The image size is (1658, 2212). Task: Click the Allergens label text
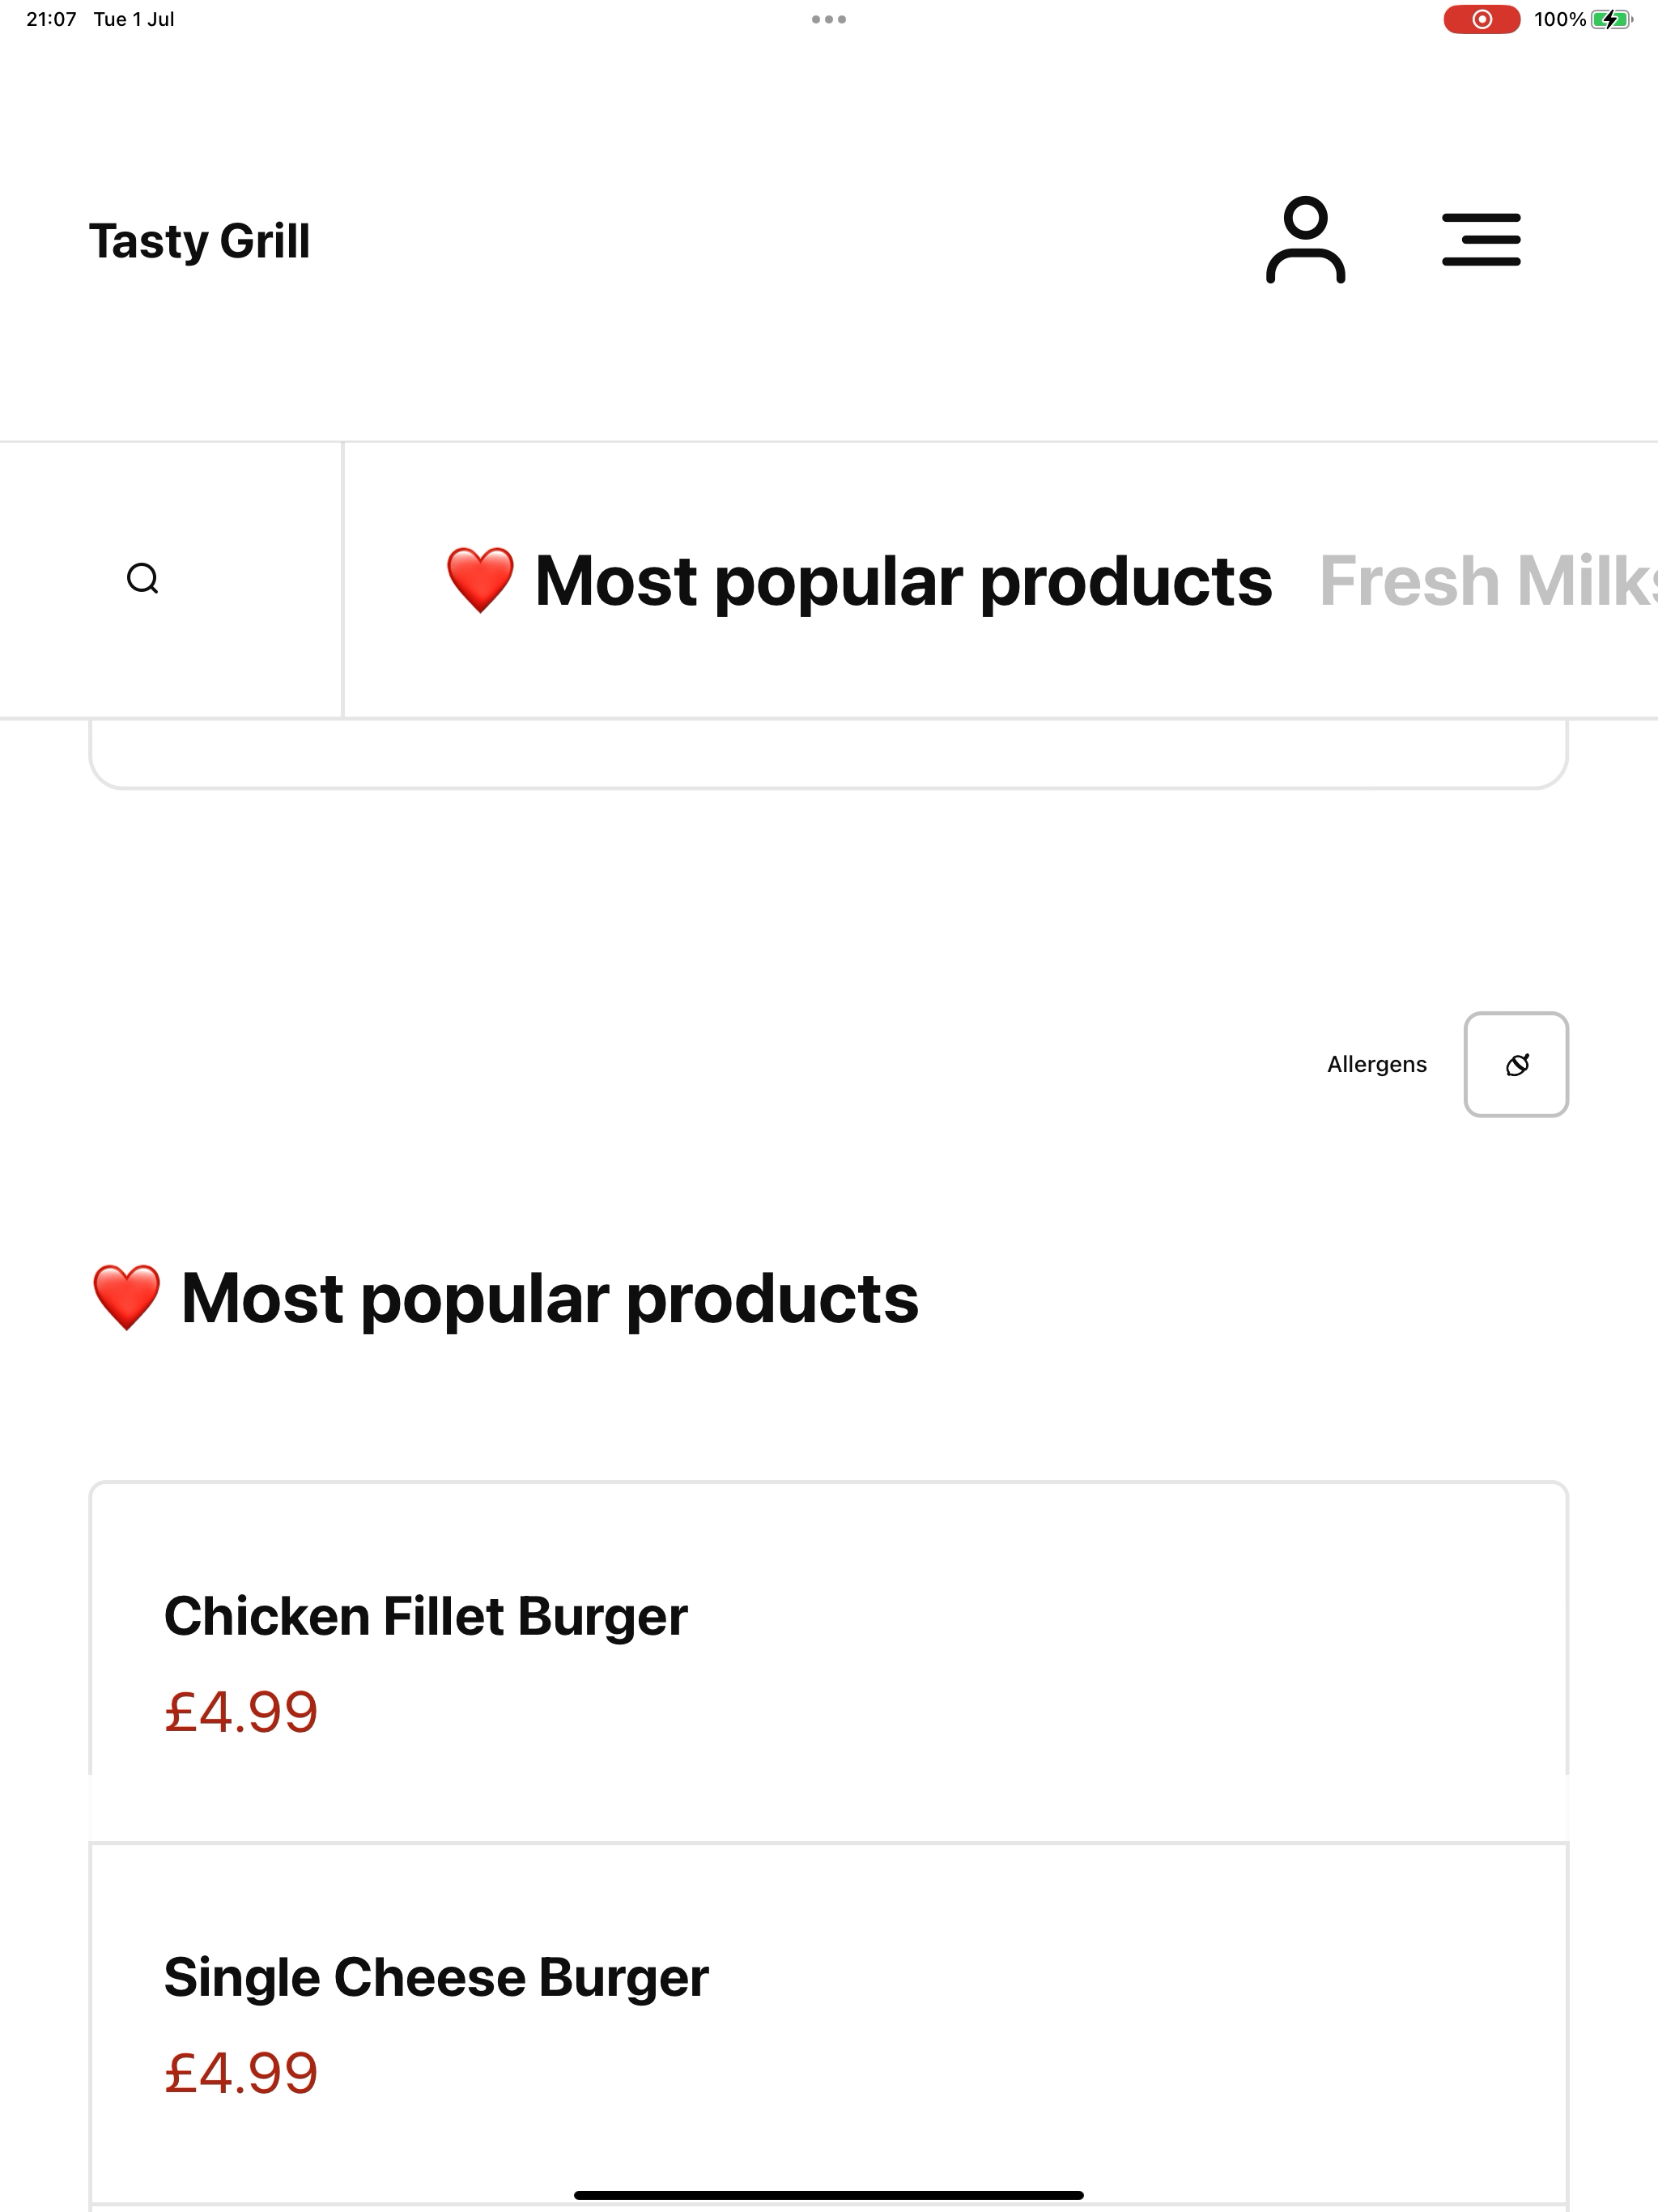pos(1376,1064)
